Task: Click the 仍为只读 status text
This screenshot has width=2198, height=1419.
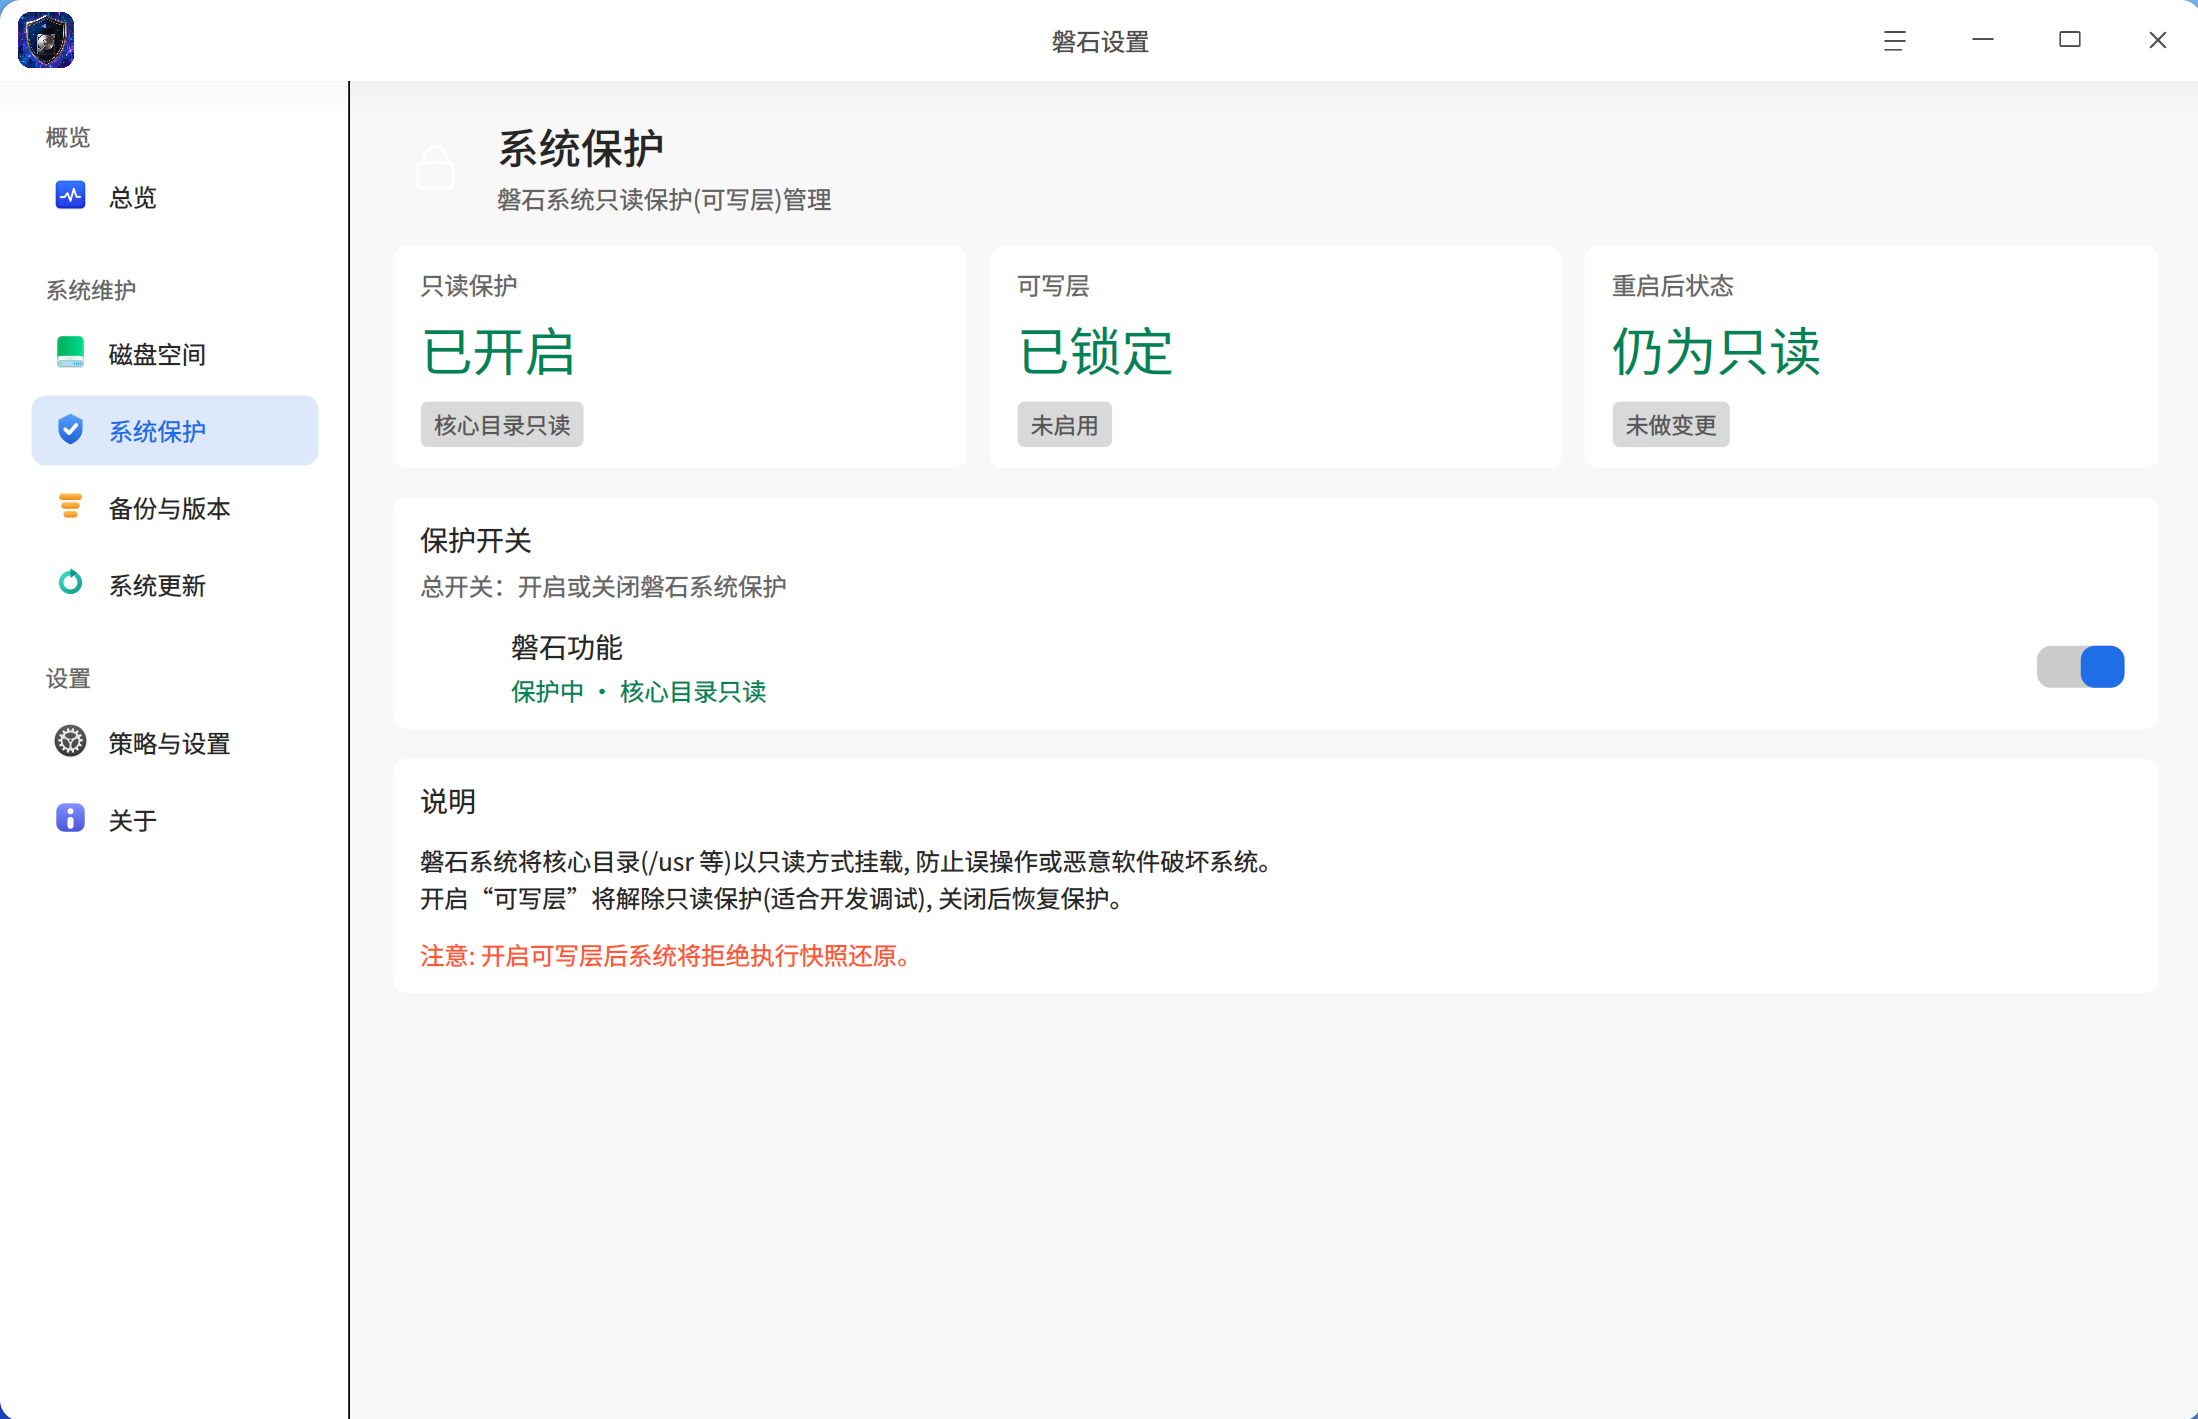Action: point(1716,352)
